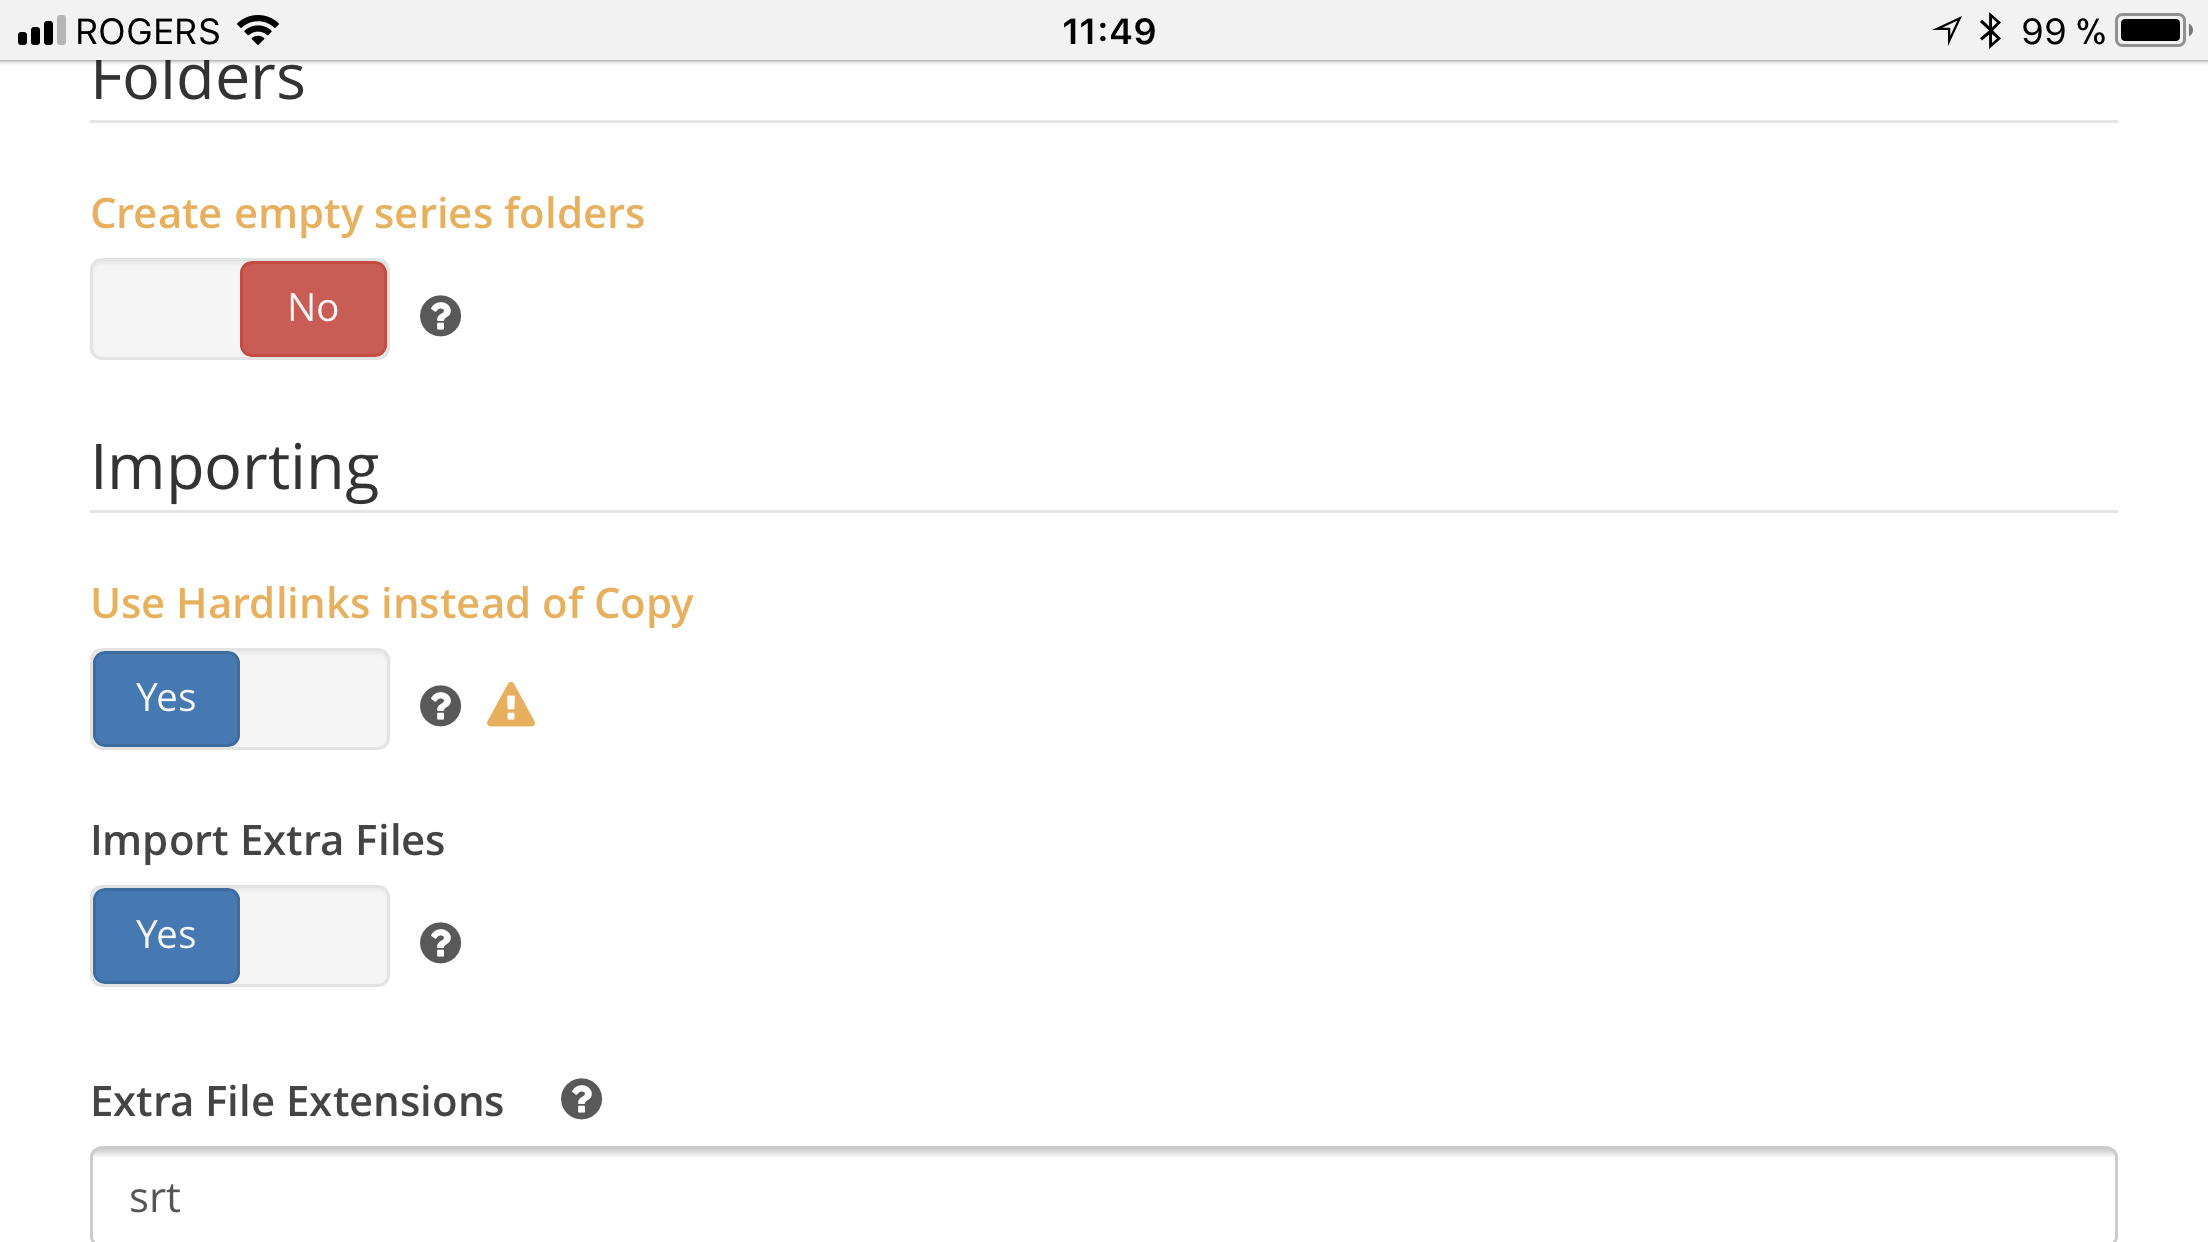Tap the battery icon in status bar
This screenshot has height=1242, width=2208.
pos(2154,30)
